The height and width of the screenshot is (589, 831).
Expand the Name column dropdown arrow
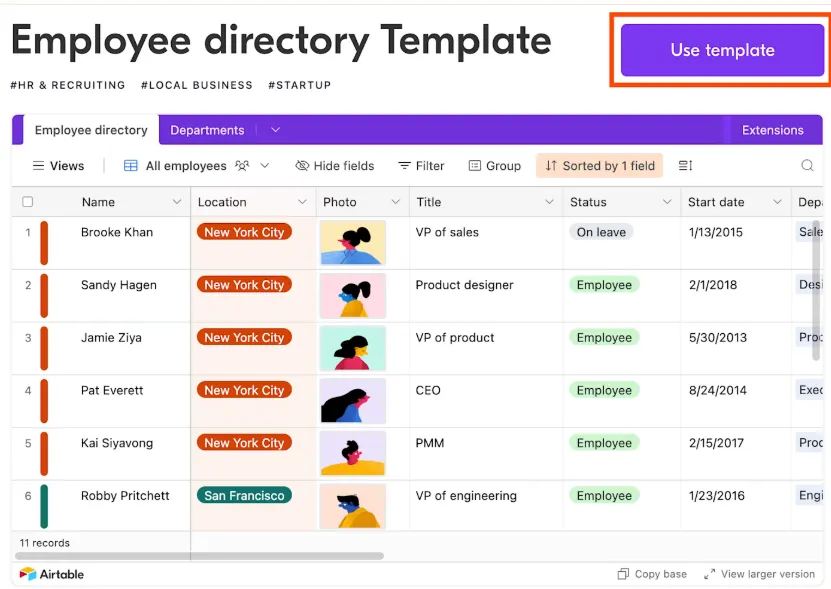[x=177, y=202]
